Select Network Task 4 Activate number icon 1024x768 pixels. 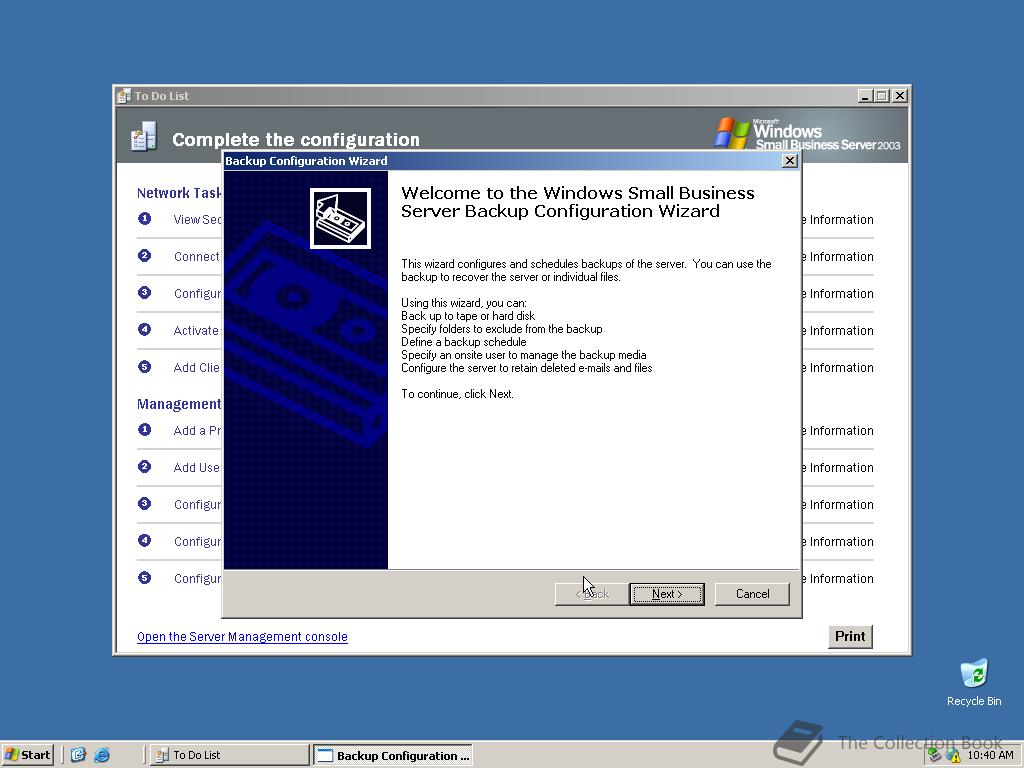[x=144, y=330]
